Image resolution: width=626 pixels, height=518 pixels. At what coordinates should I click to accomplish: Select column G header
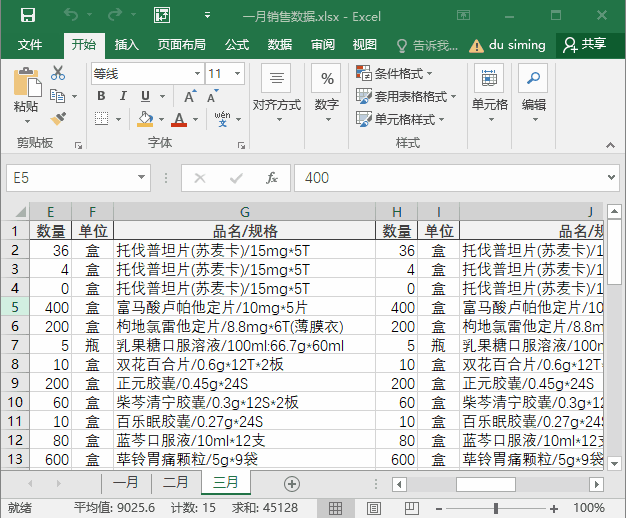(x=245, y=211)
